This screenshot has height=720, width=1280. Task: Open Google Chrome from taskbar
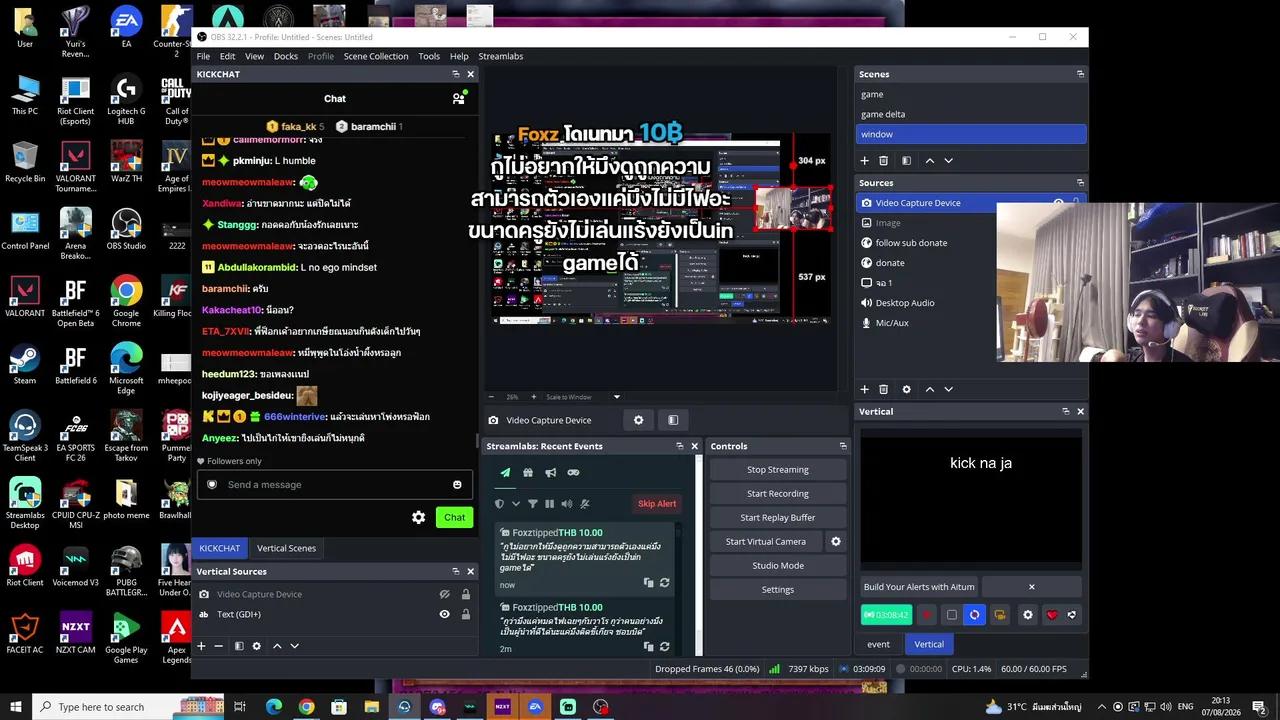pyautogui.click(x=306, y=707)
